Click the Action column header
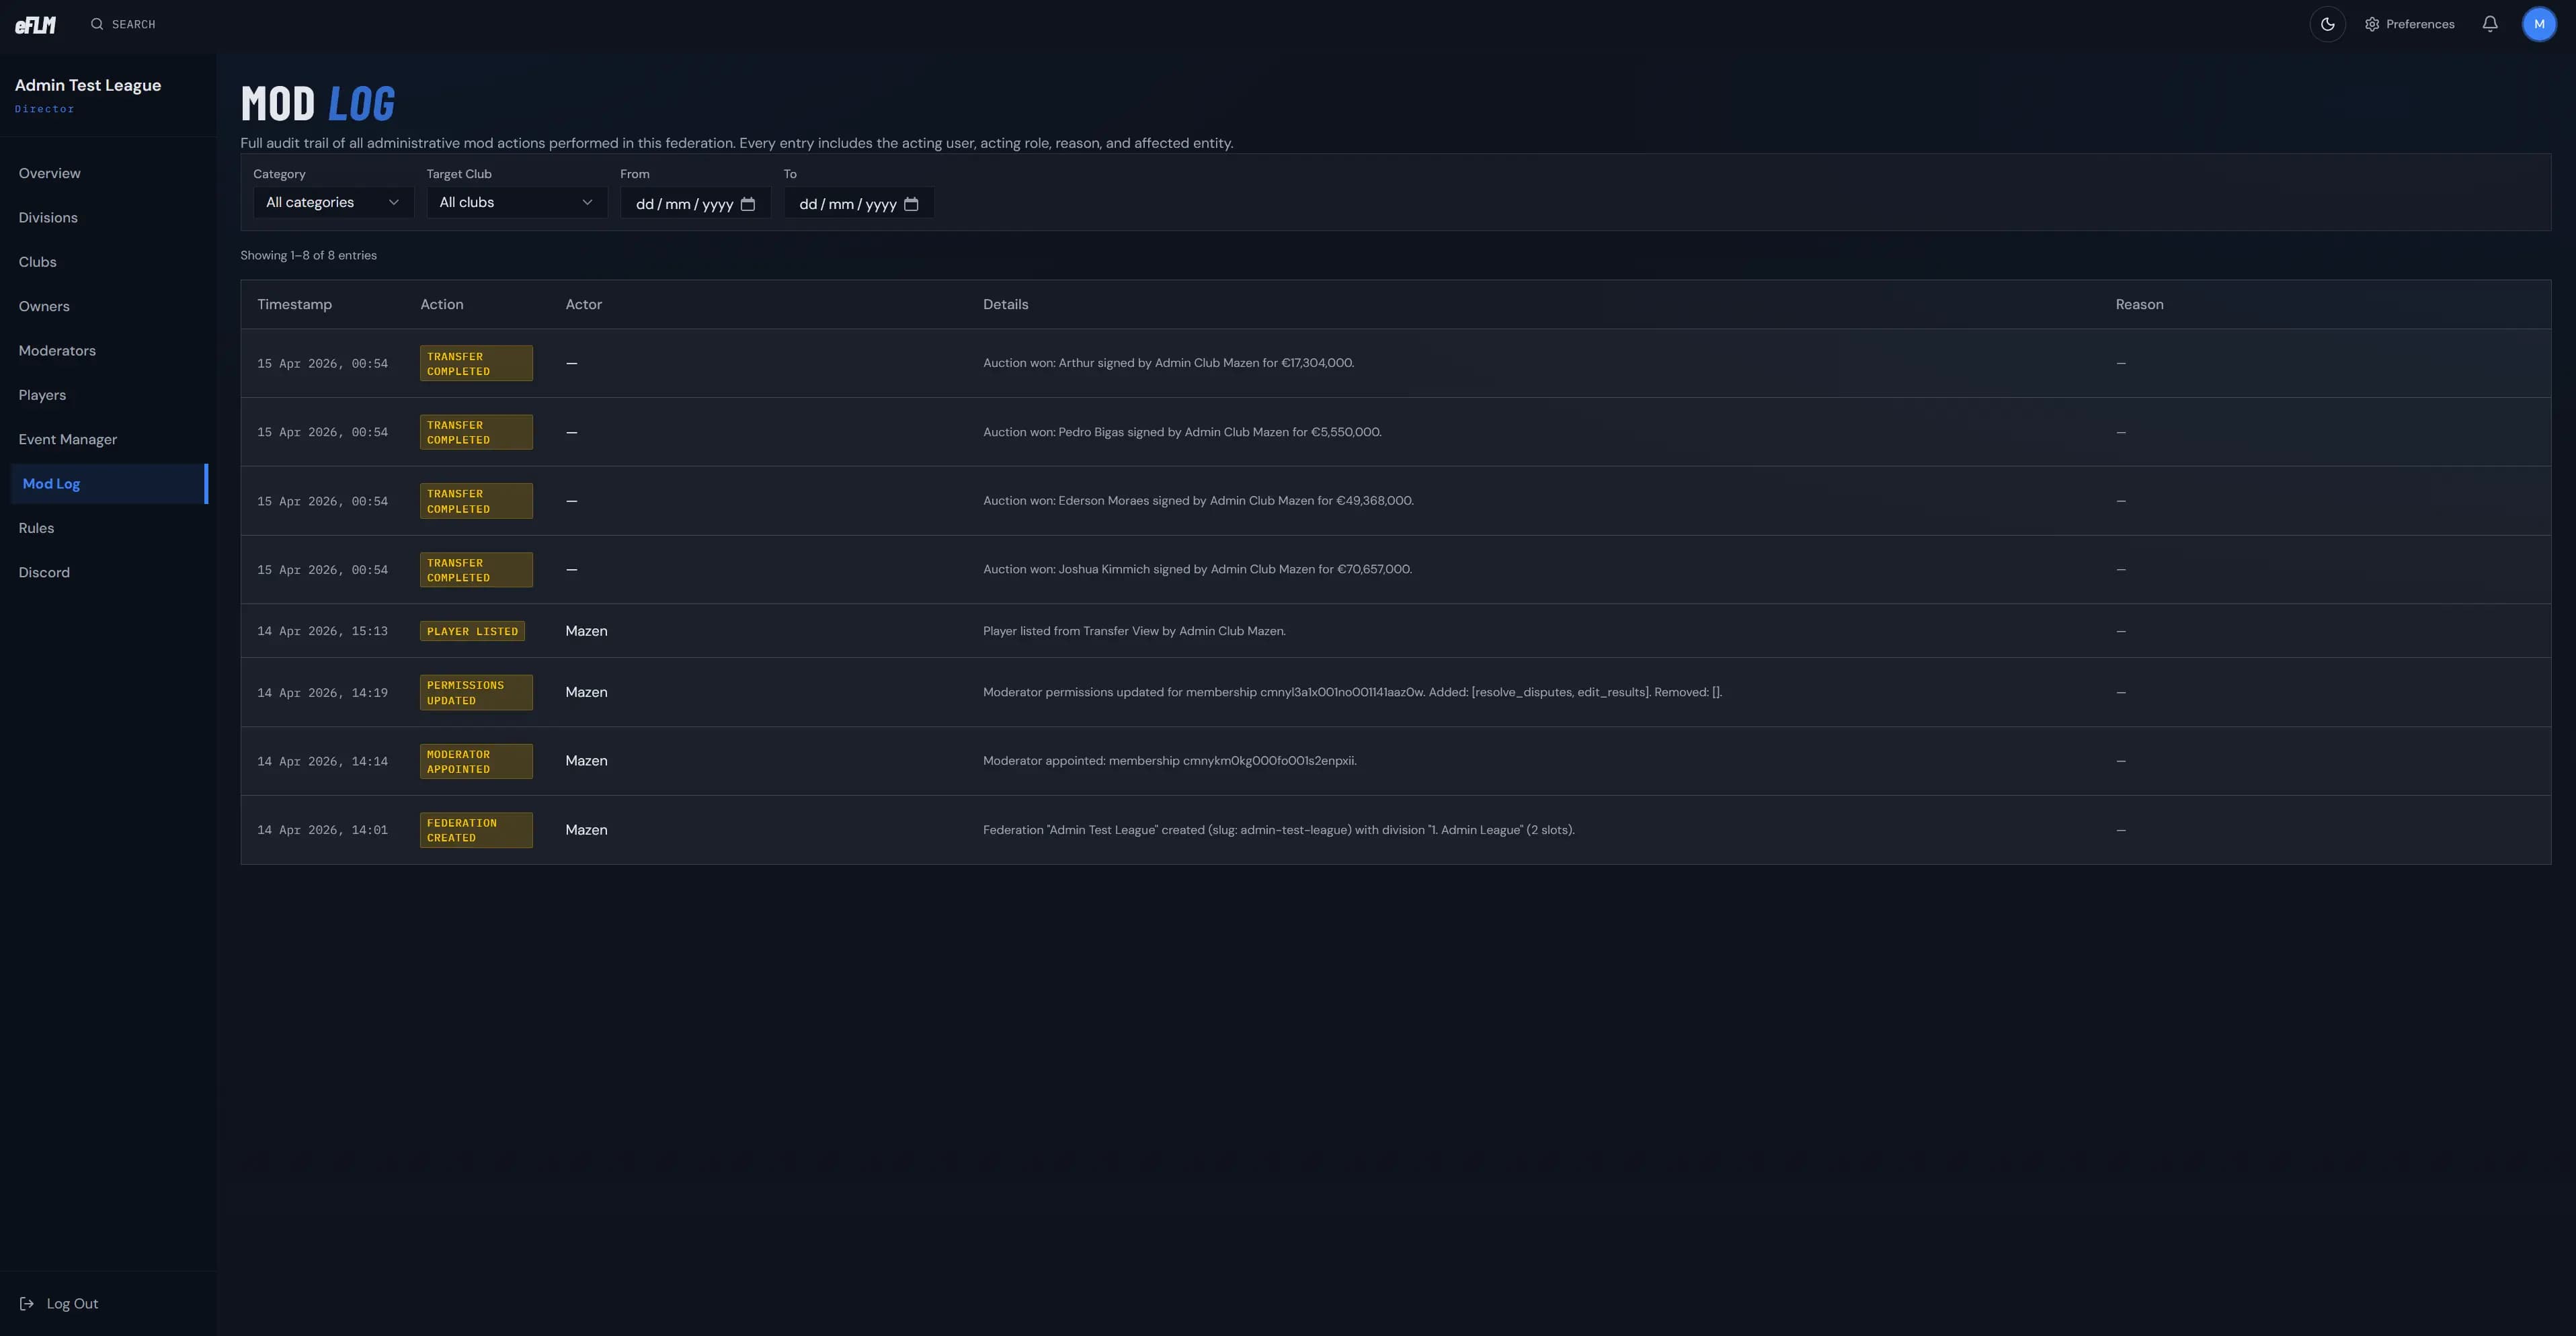The width and height of the screenshot is (2576, 1336). [x=441, y=304]
